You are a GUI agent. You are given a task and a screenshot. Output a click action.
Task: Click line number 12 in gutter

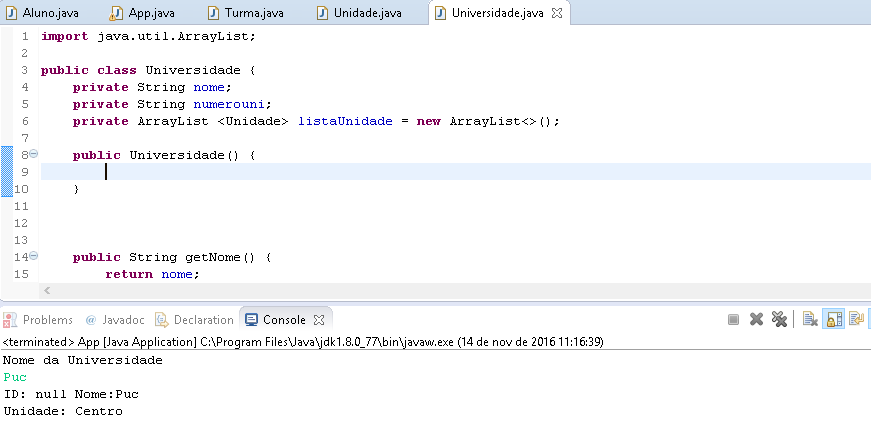point(21,223)
